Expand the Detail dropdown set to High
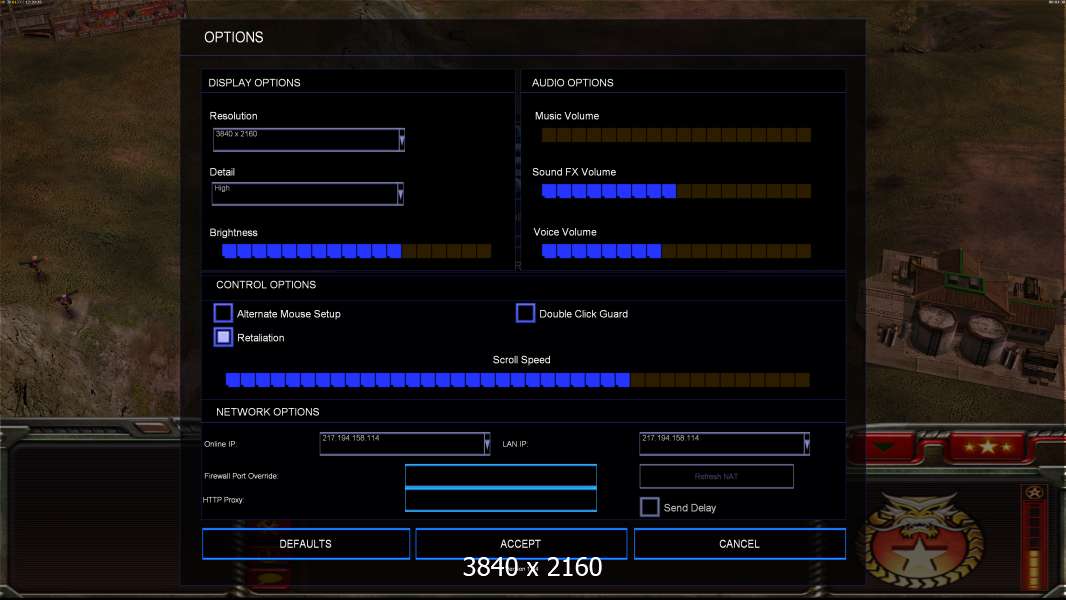Viewport: 1066px width, 600px height. (307, 194)
